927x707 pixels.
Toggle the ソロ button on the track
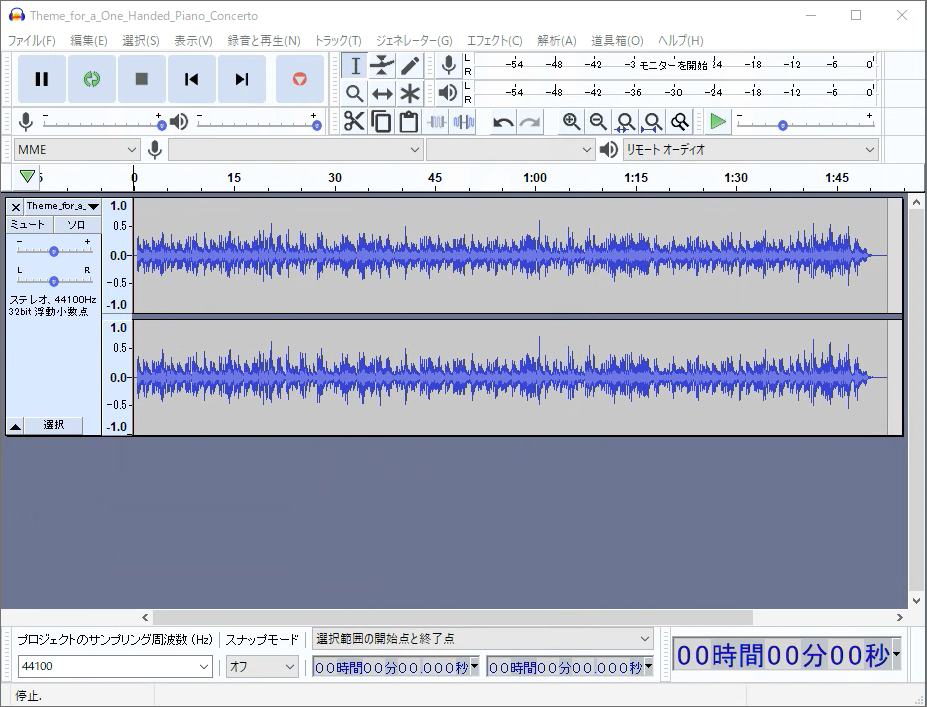point(76,225)
